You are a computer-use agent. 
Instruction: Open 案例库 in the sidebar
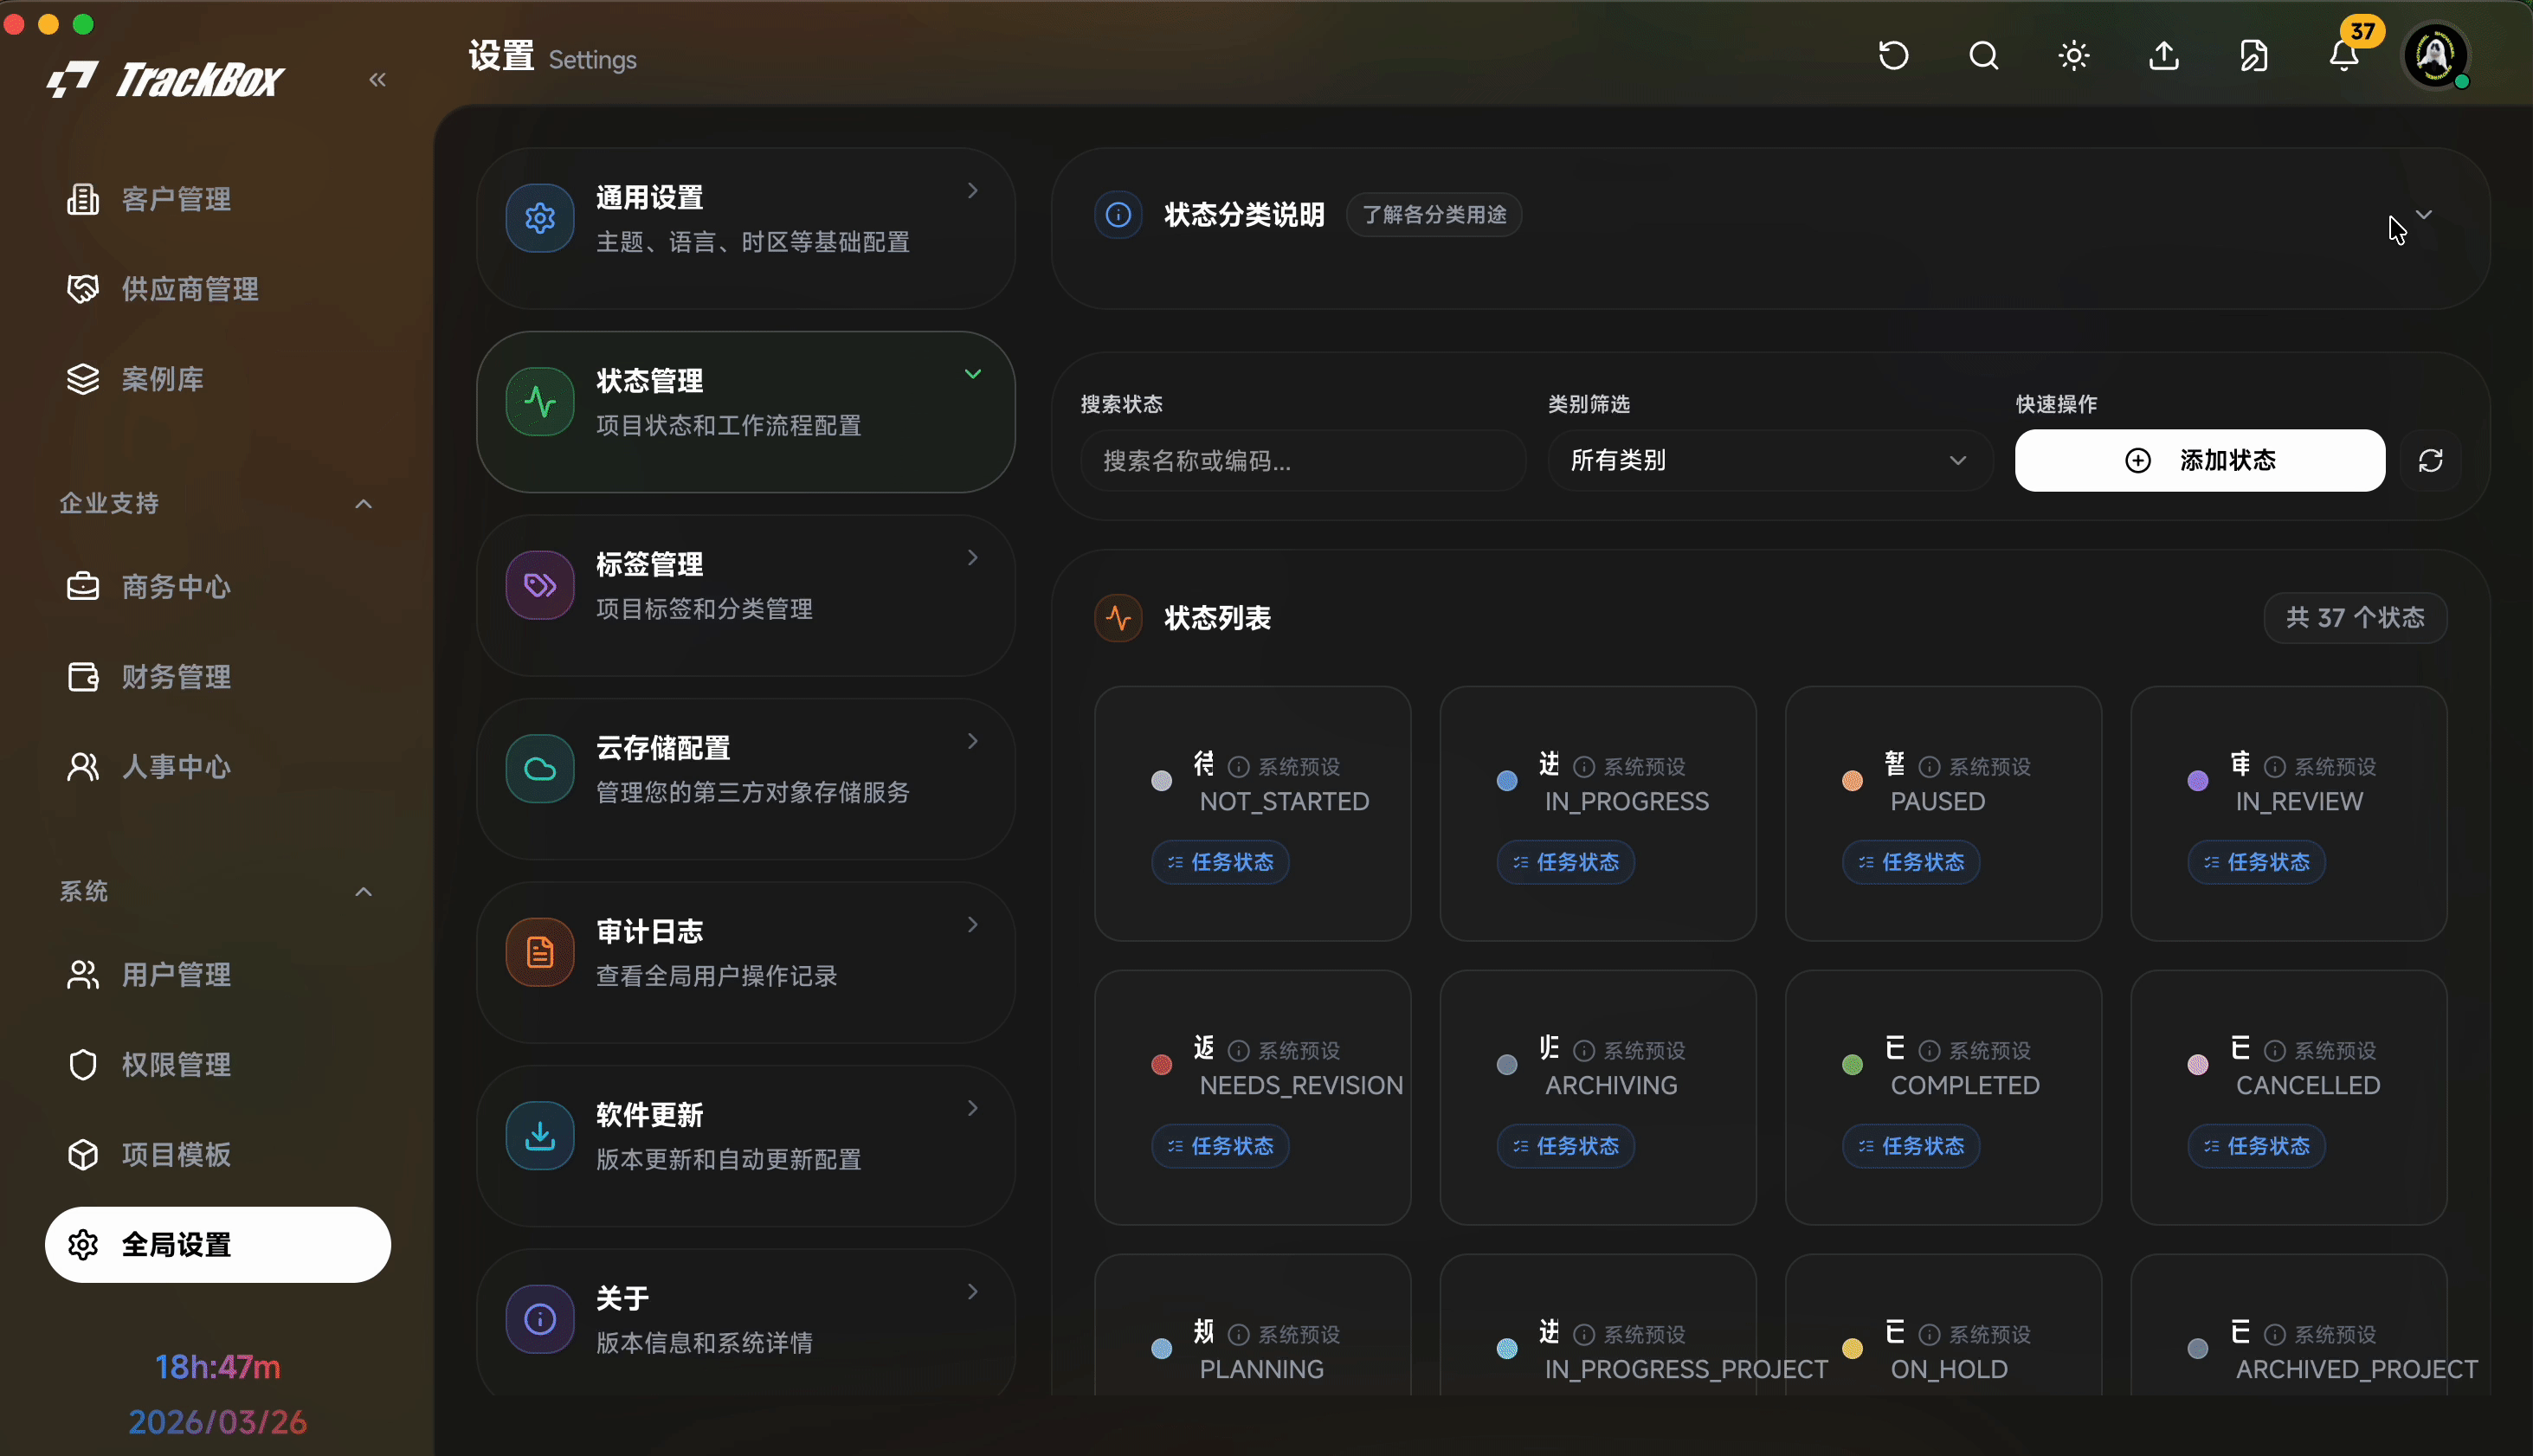coord(218,379)
